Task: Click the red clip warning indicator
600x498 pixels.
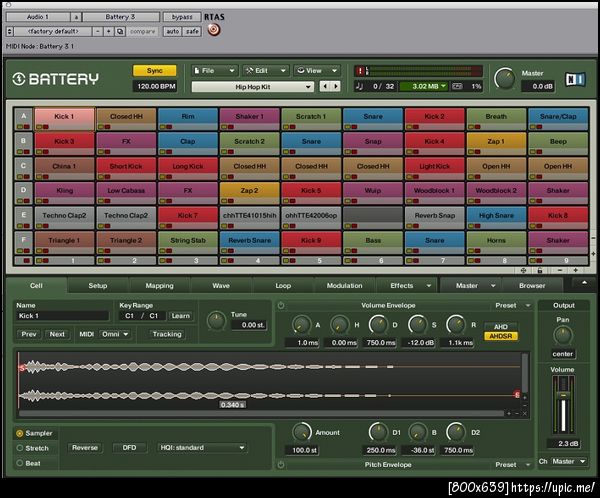Action: pos(360,71)
